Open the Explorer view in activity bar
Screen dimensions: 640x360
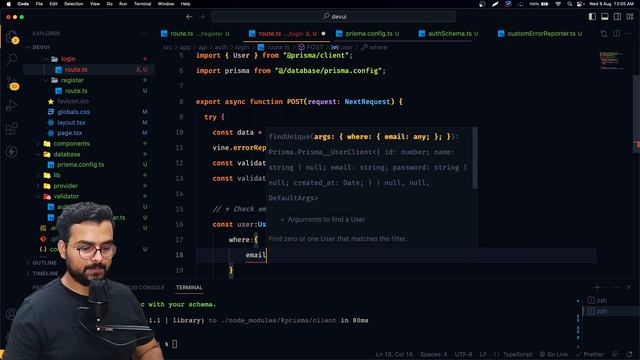pyautogui.click(x=12, y=37)
